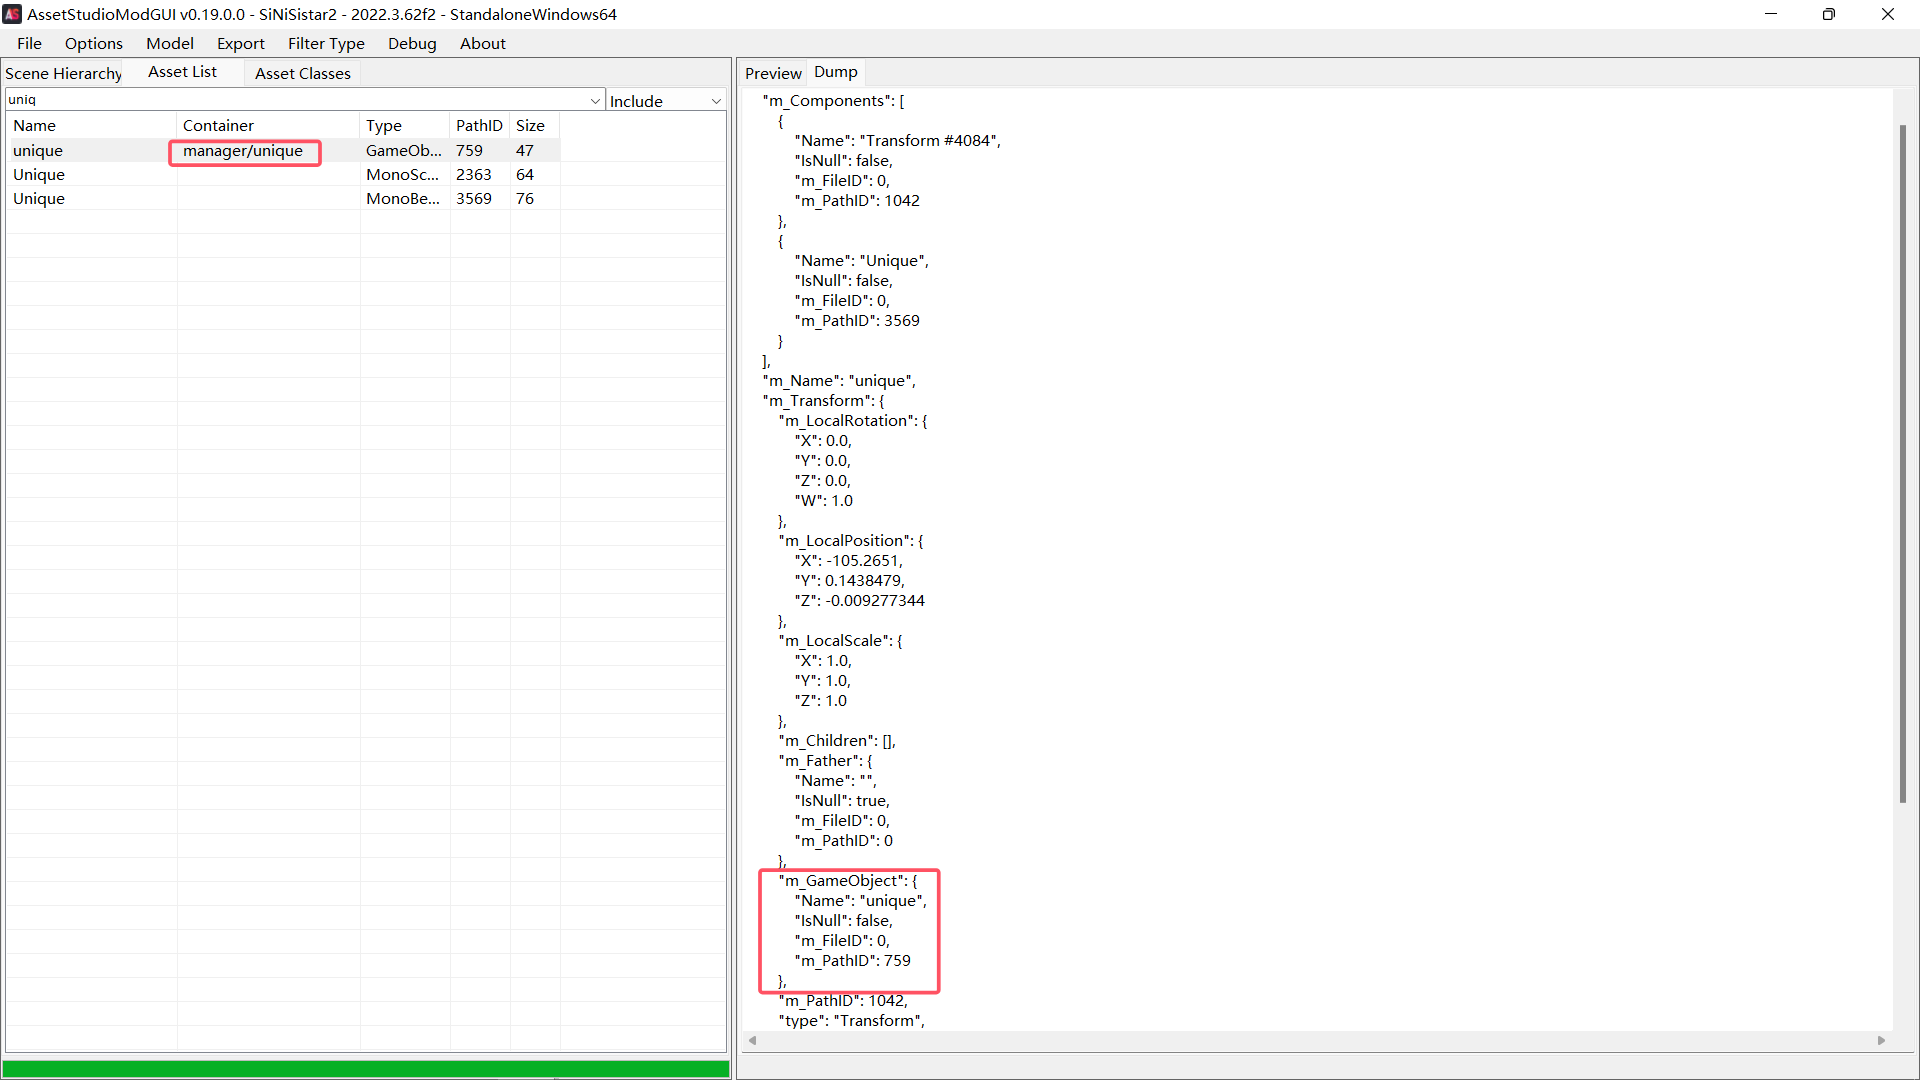This screenshot has width=1920, height=1080.
Task: Switch to the Preview tab
Action: (772, 73)
